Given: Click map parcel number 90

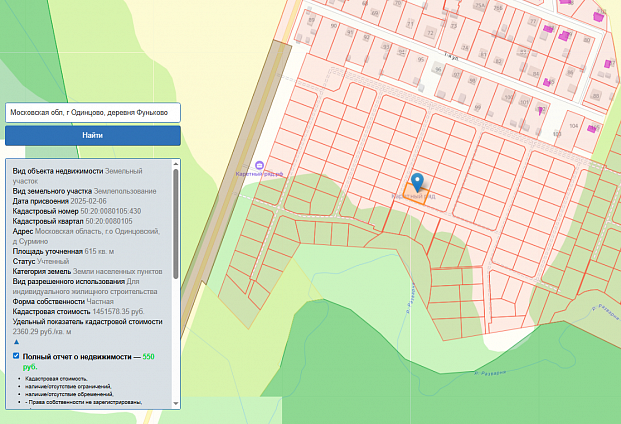Looking at the screenshot, I should (x=334, y=26).
